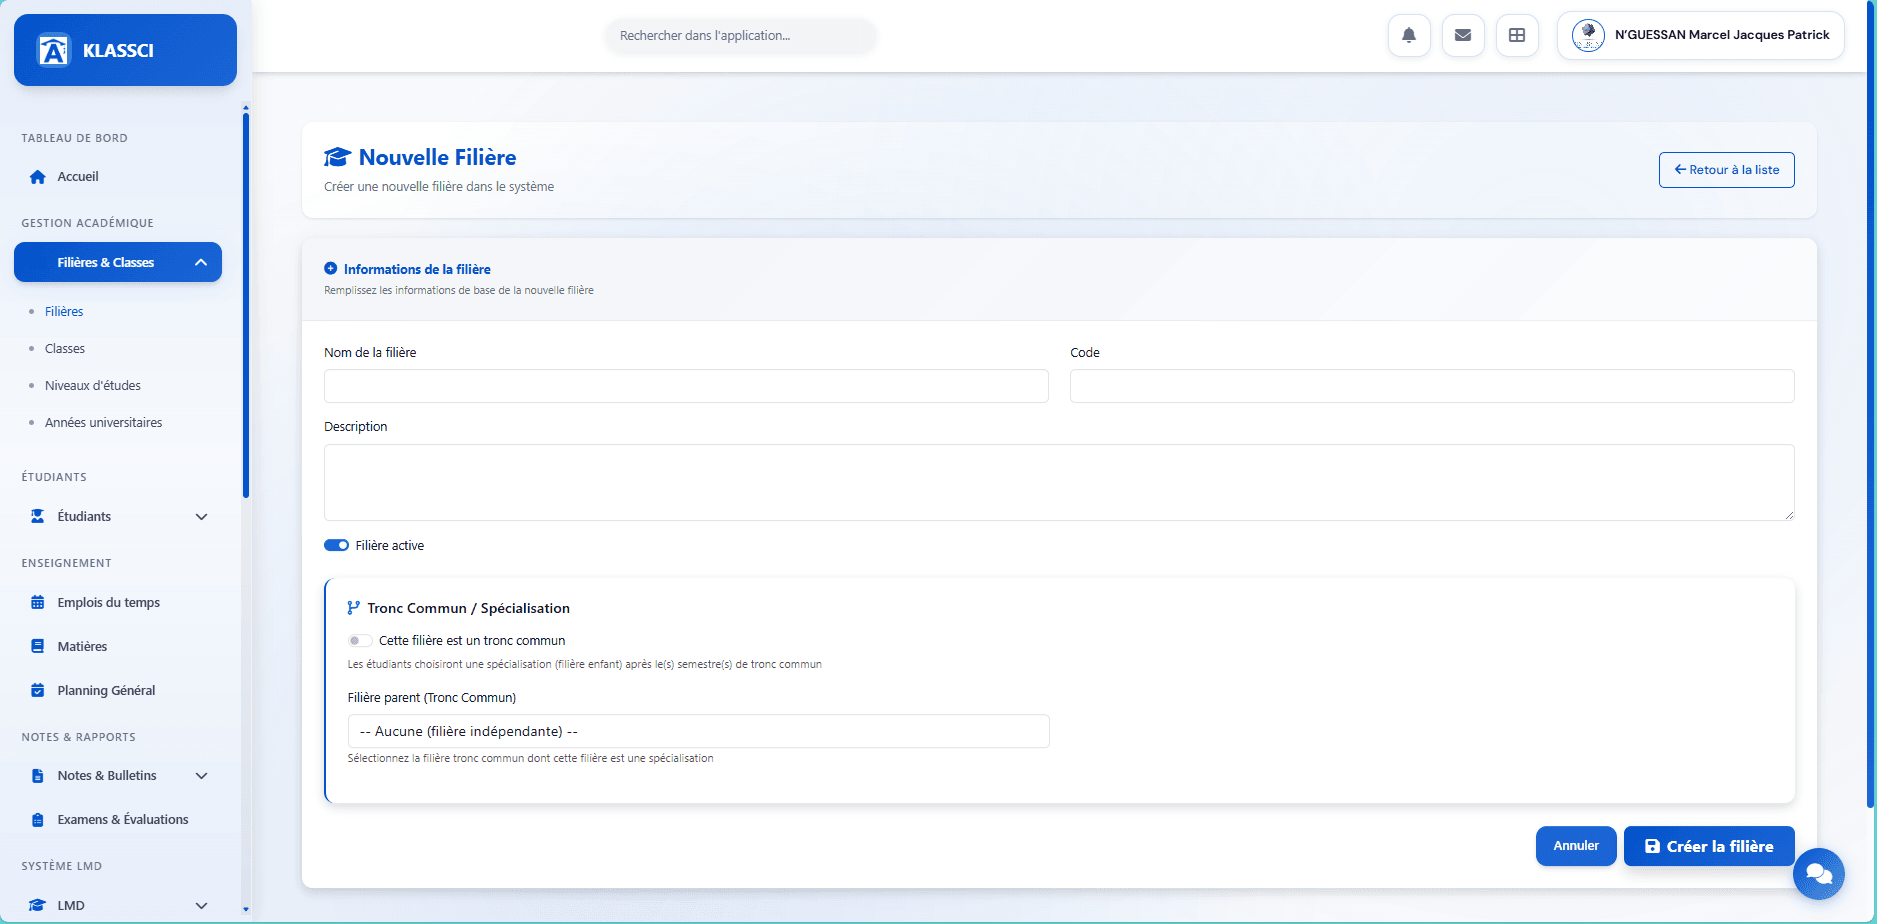This screenshot has height=924, width=1877.
Task: Open notifications via the bell icon
Action: pyautogui.click(x=1409, y=35)
